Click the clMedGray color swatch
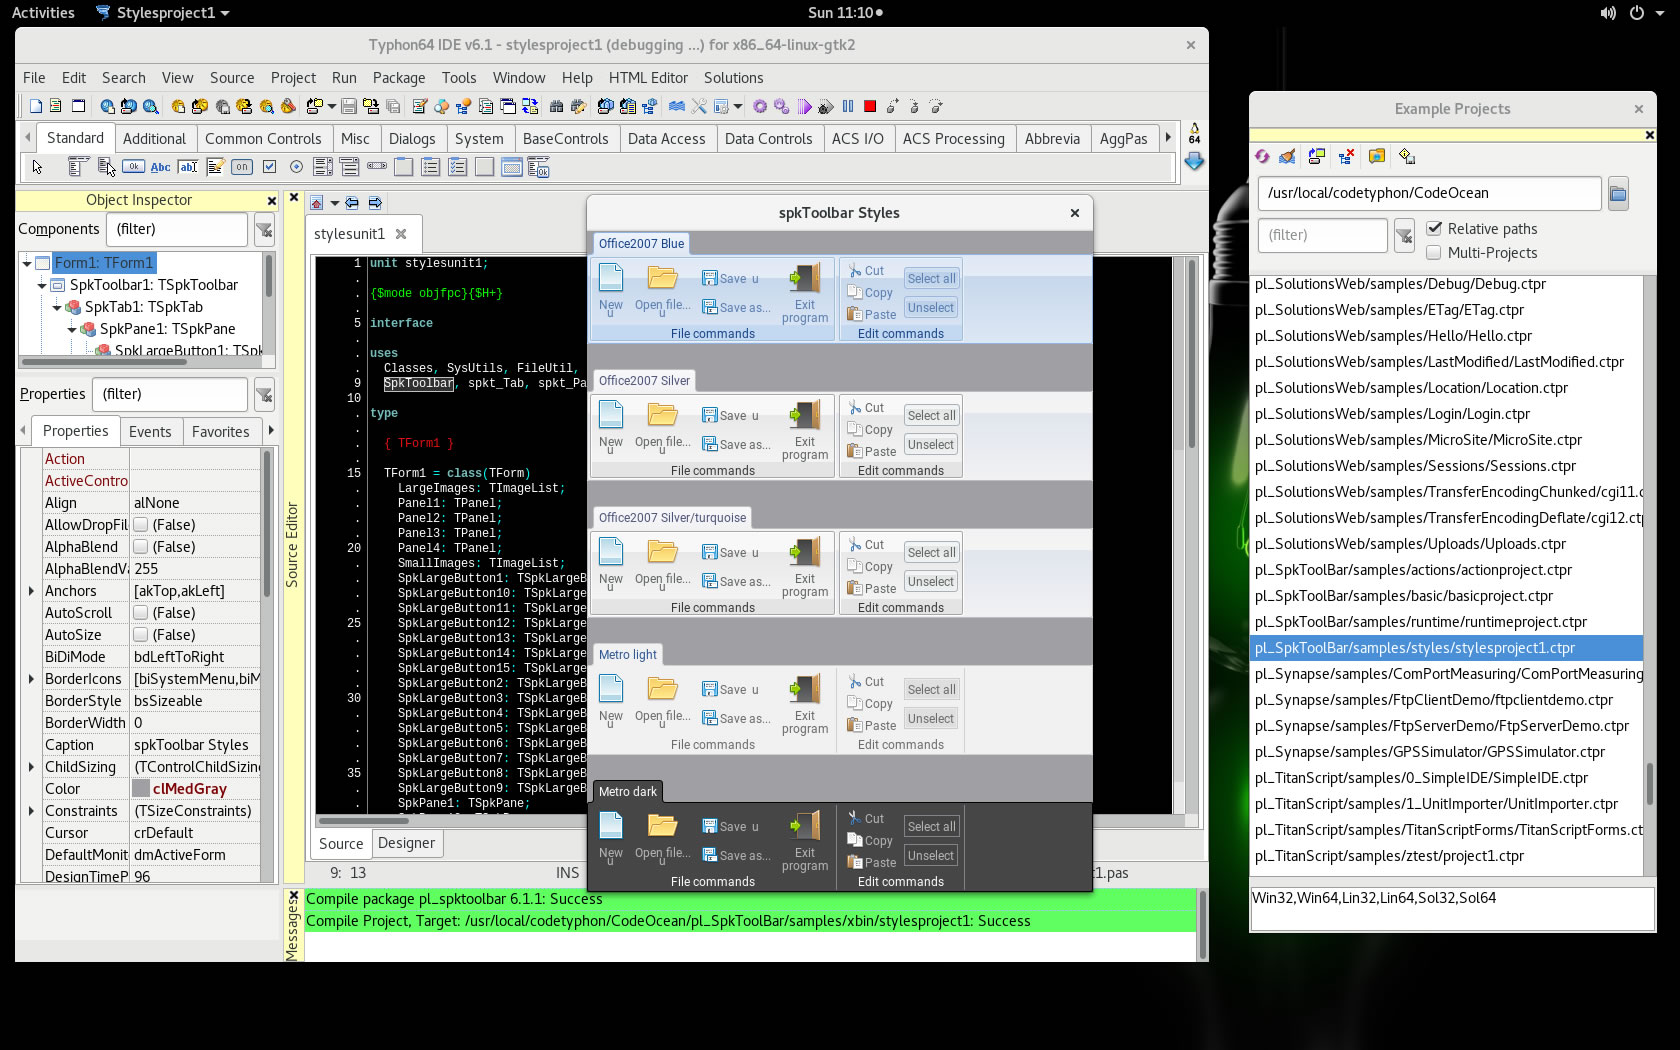Viewport: 1680px width, 1050px height. (x=141, y=789)
